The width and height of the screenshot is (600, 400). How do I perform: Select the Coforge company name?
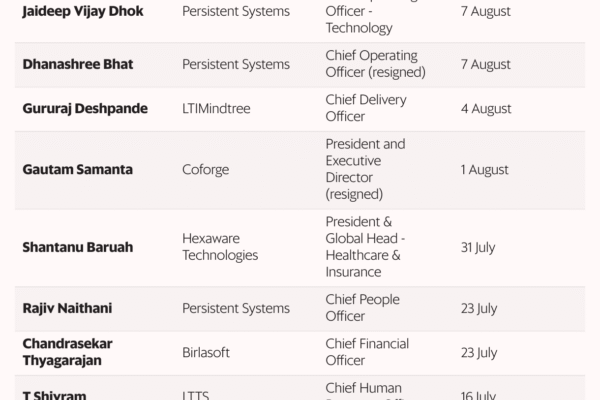(x=206, y=170)
